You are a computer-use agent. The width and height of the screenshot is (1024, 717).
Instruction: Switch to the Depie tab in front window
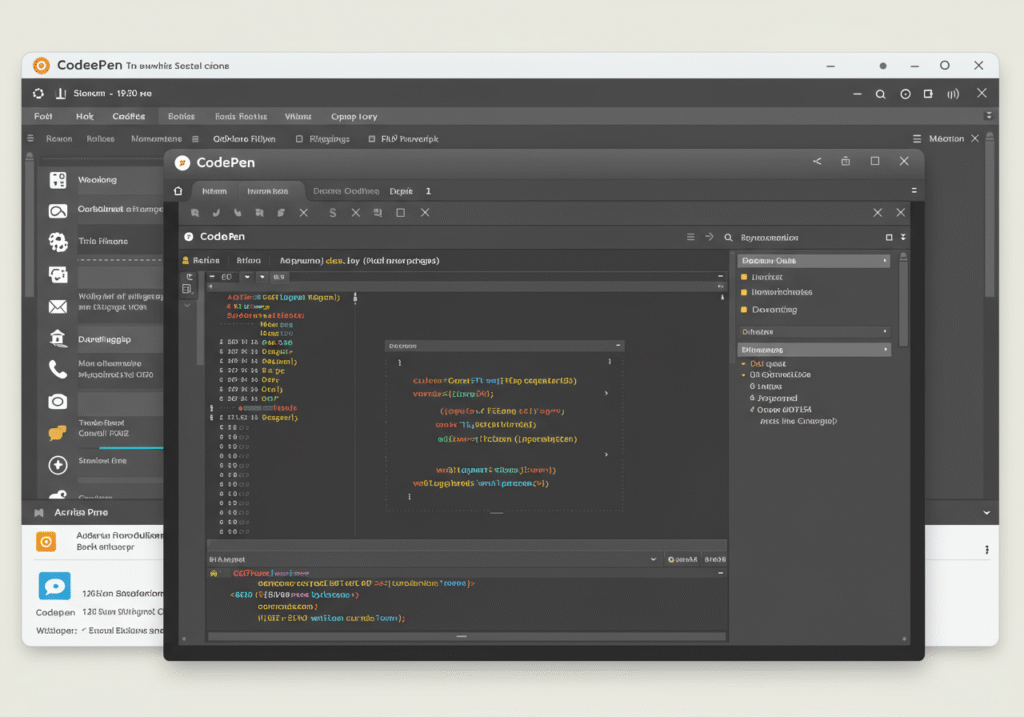point(401,191)
